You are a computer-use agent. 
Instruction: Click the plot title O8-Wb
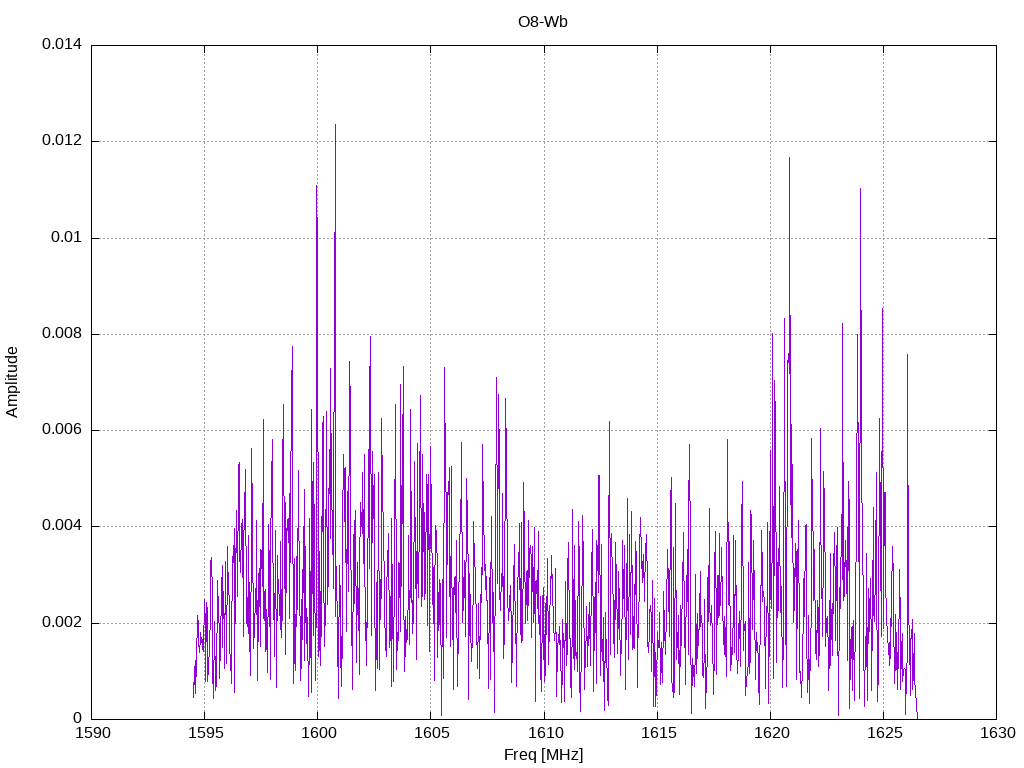point(543,22)
